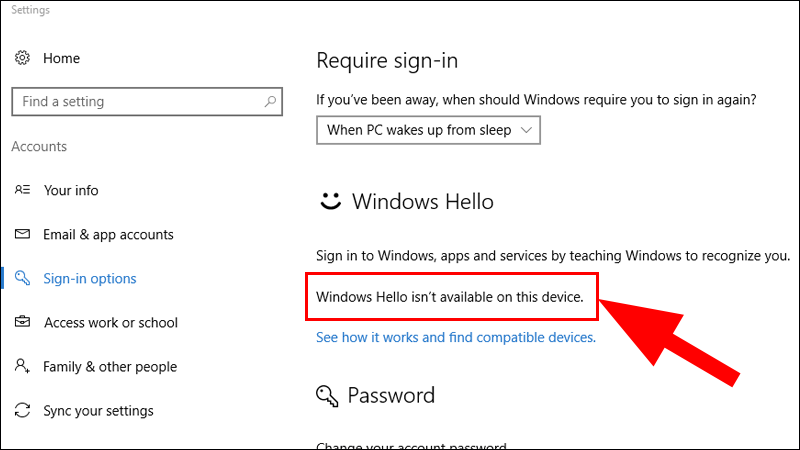Screen dimensions: 800x450
Task: Click the dropdown chevron arrow
Action: (x=526, y=130)
